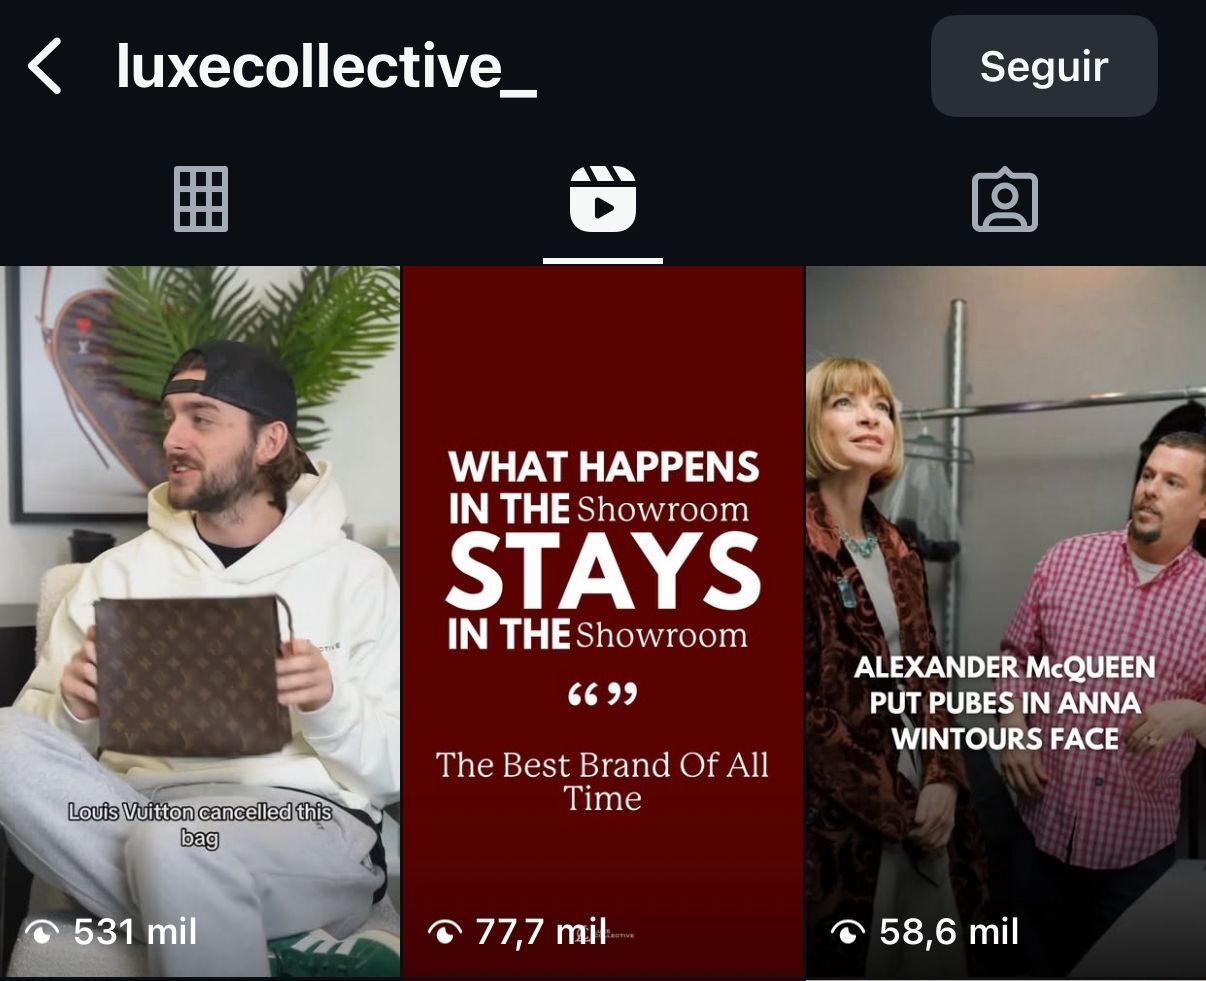This screenshot has height=981, width=1206.
Task: Open the tagged photos tab
Action: point(1005,199)
